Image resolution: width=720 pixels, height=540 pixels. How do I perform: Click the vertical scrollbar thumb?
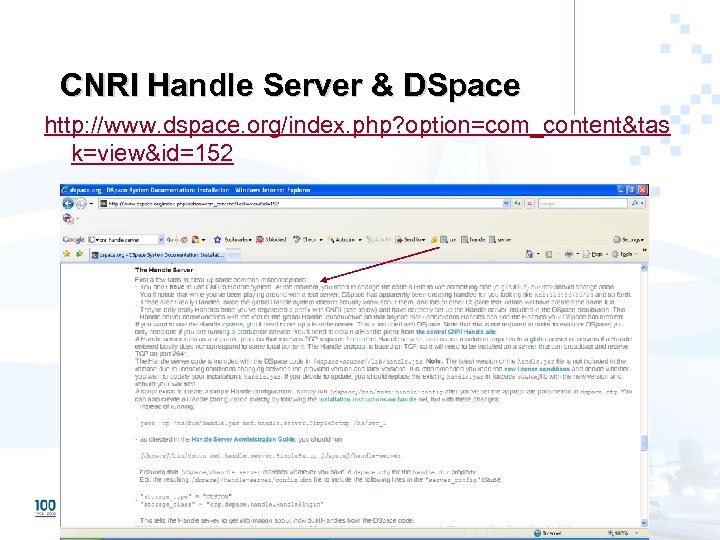coord(644,443)
